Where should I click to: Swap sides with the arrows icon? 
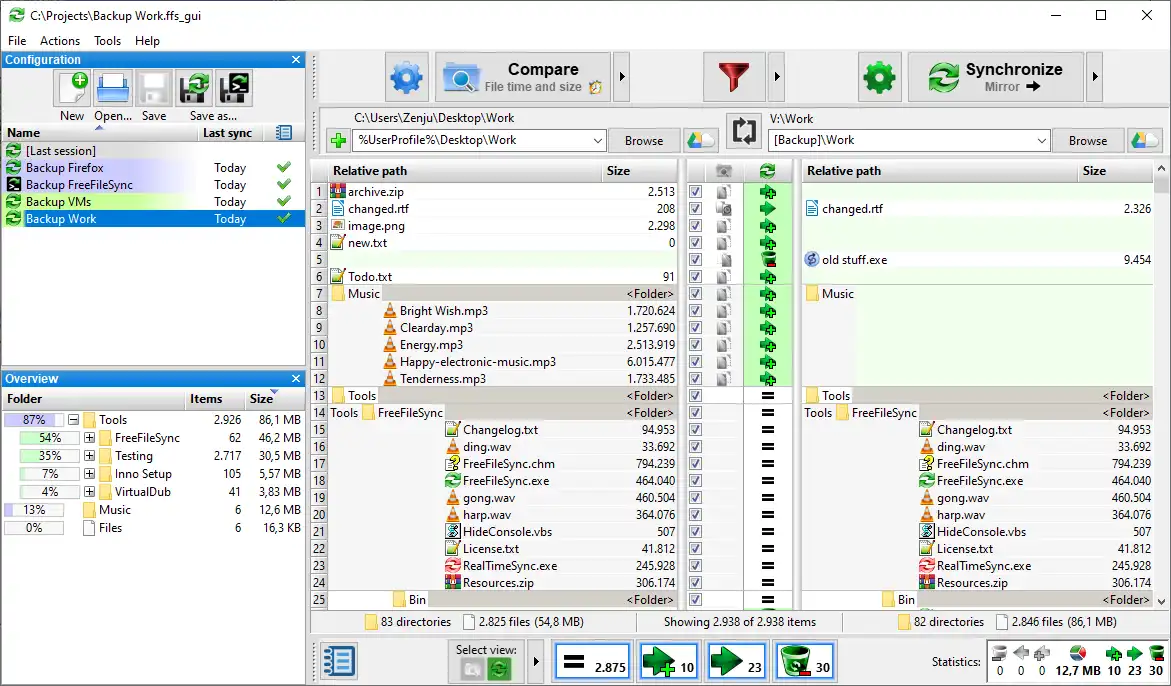pyautogui.click(x=745, y=131)
